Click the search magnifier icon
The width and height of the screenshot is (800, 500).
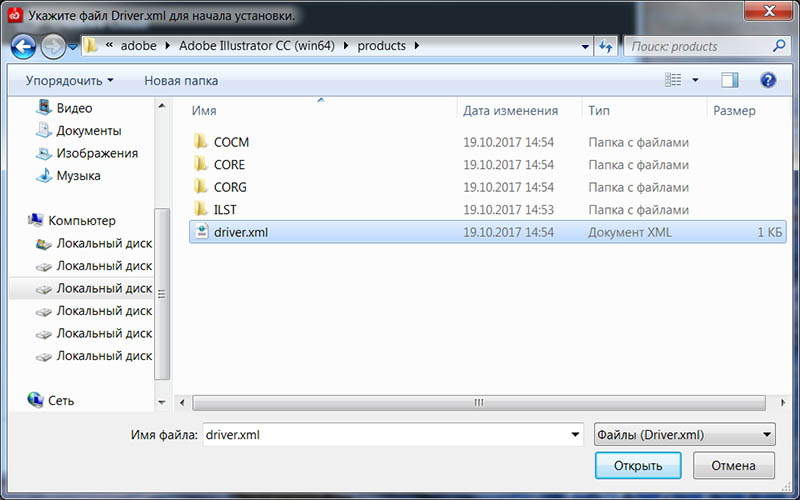pyautogui.click(x=779, y=46)
